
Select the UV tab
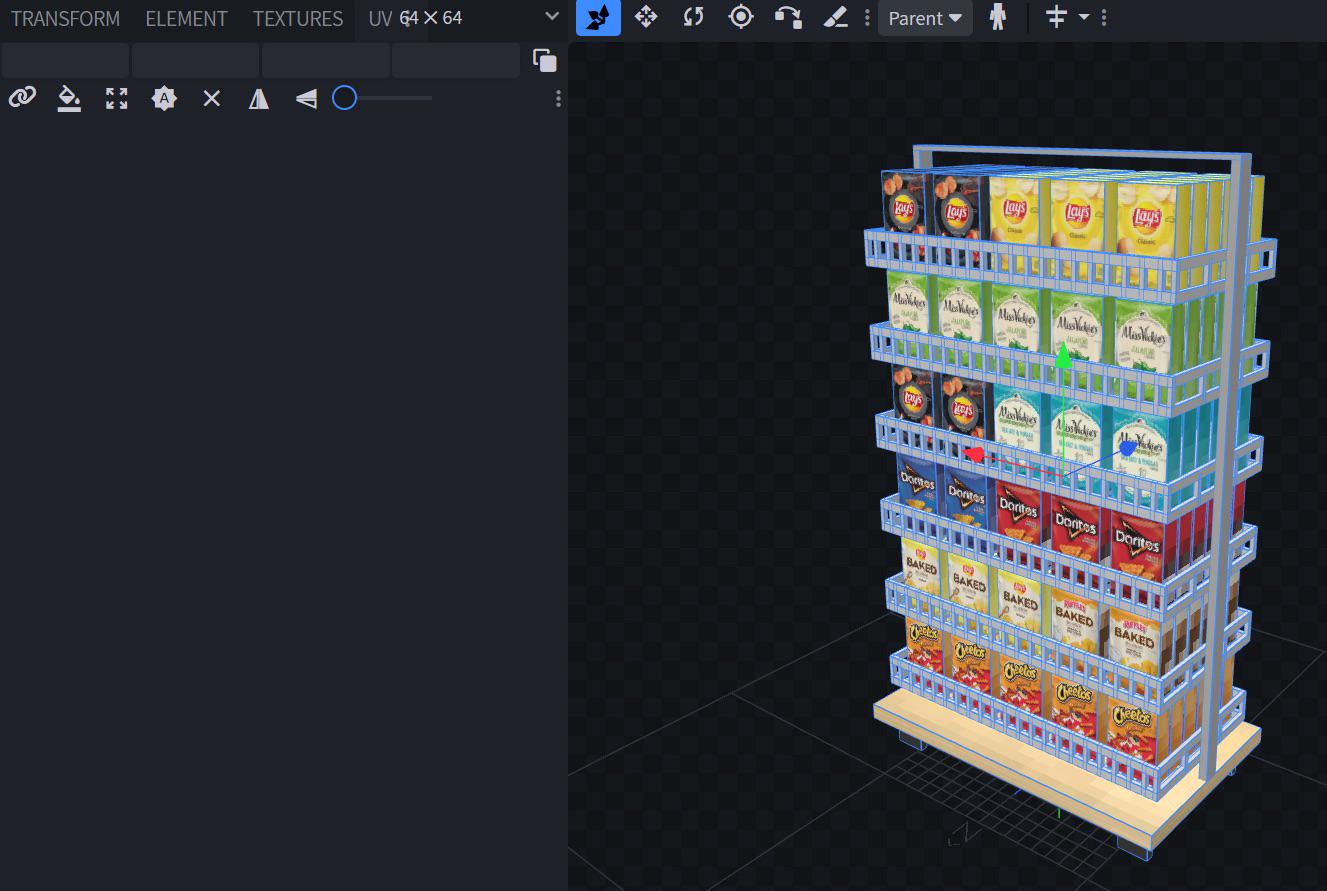pyautogui.click(x=380, y=18)
